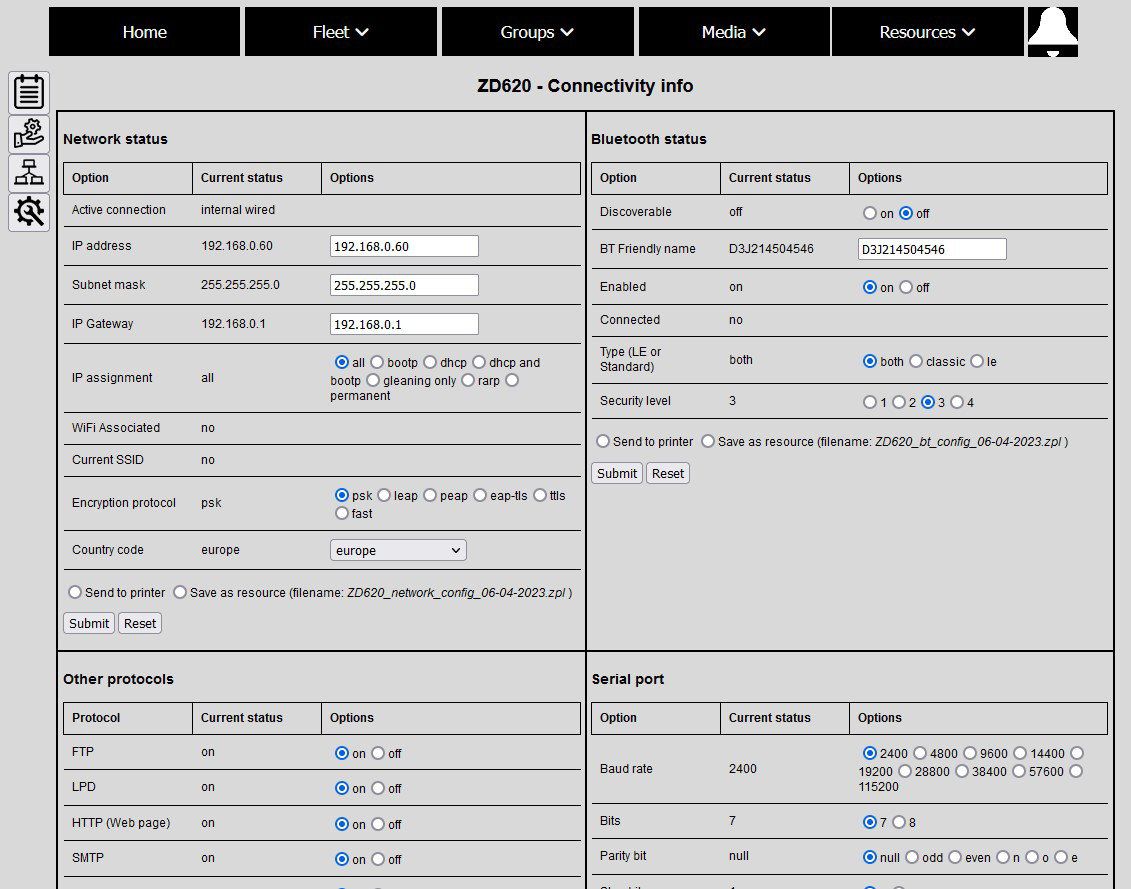Select rarp IP assignment option

(x=467, y=380)
